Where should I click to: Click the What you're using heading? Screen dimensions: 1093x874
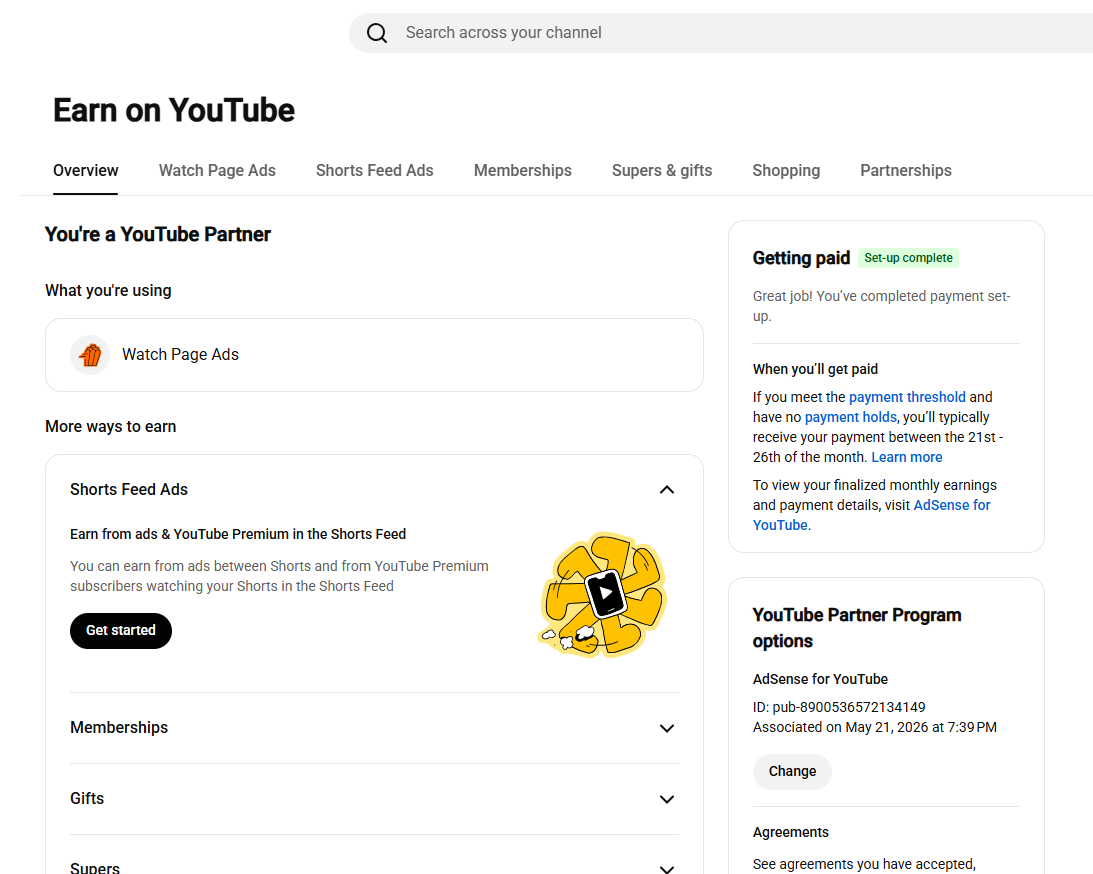pos(108,291)
